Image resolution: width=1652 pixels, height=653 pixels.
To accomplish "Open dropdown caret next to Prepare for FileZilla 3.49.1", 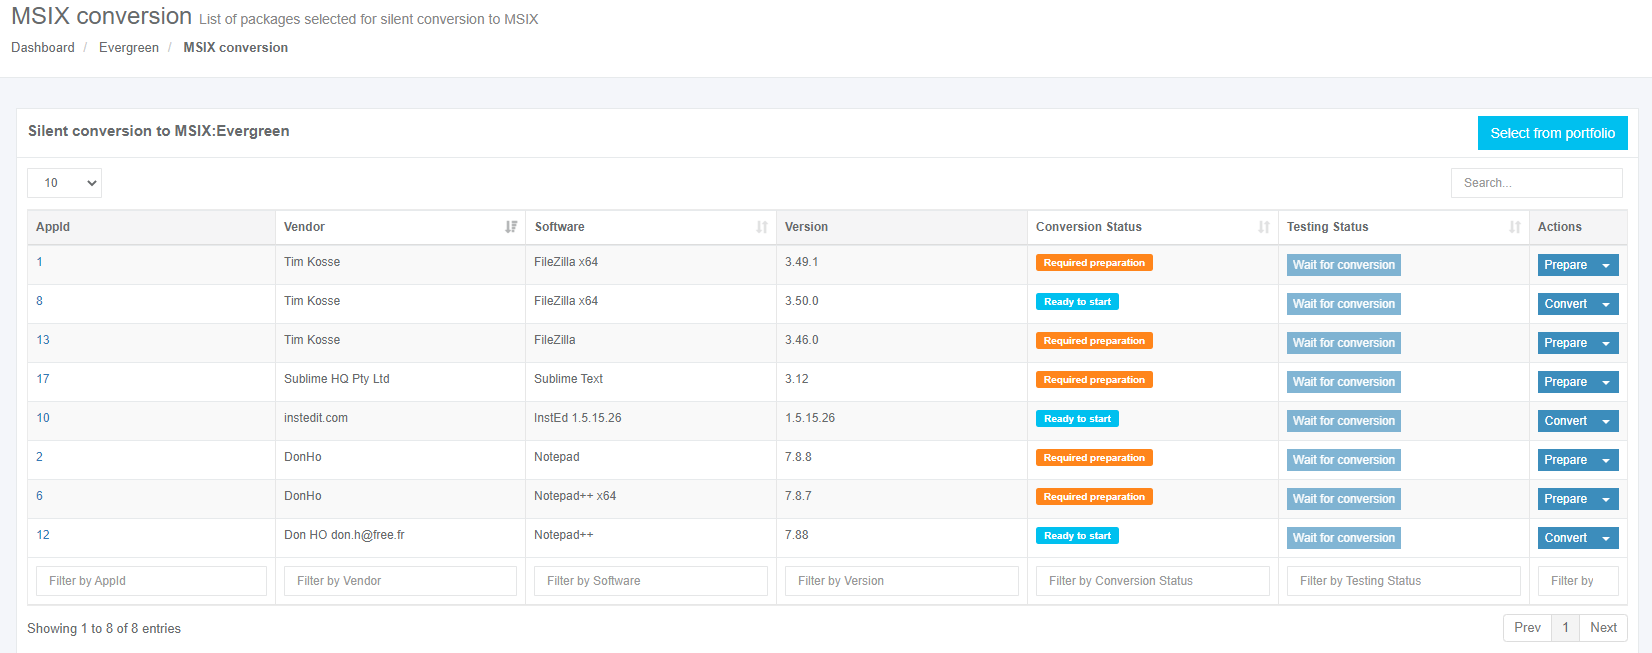I will [x=1606, y=265].
